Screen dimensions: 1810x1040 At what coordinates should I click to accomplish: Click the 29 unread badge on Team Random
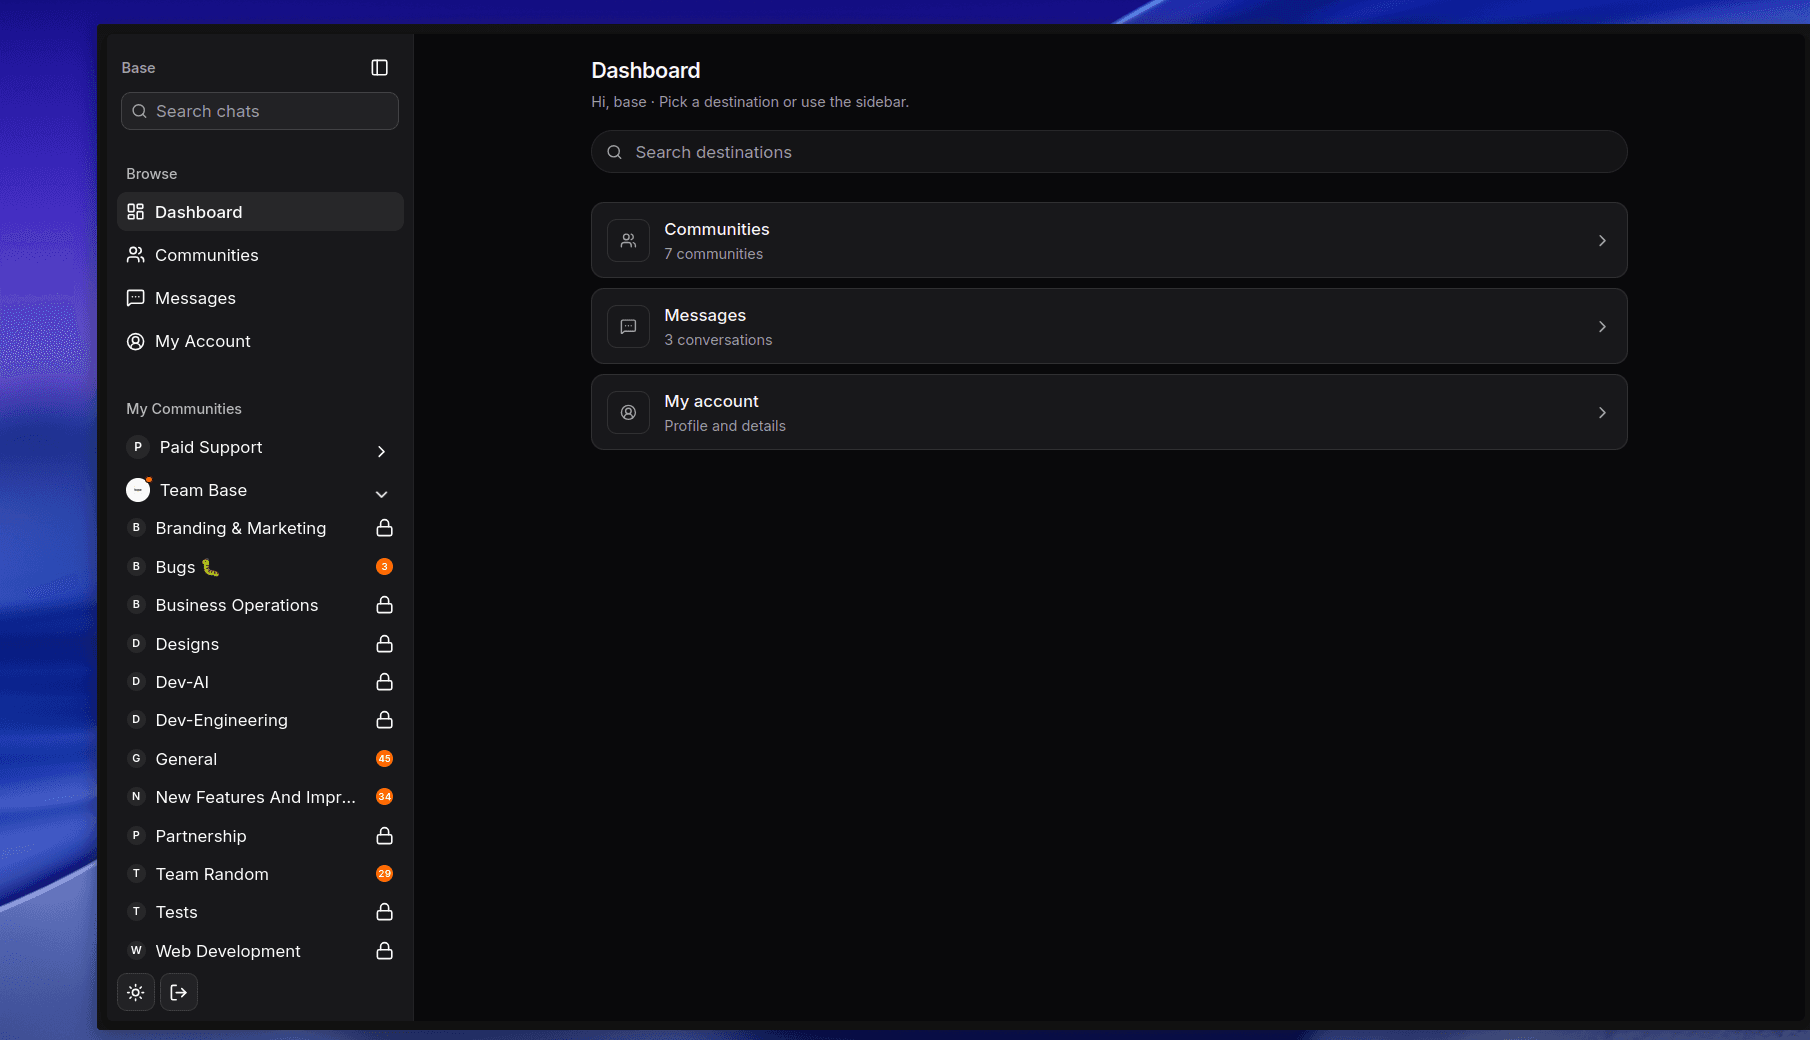pos(384,874)
